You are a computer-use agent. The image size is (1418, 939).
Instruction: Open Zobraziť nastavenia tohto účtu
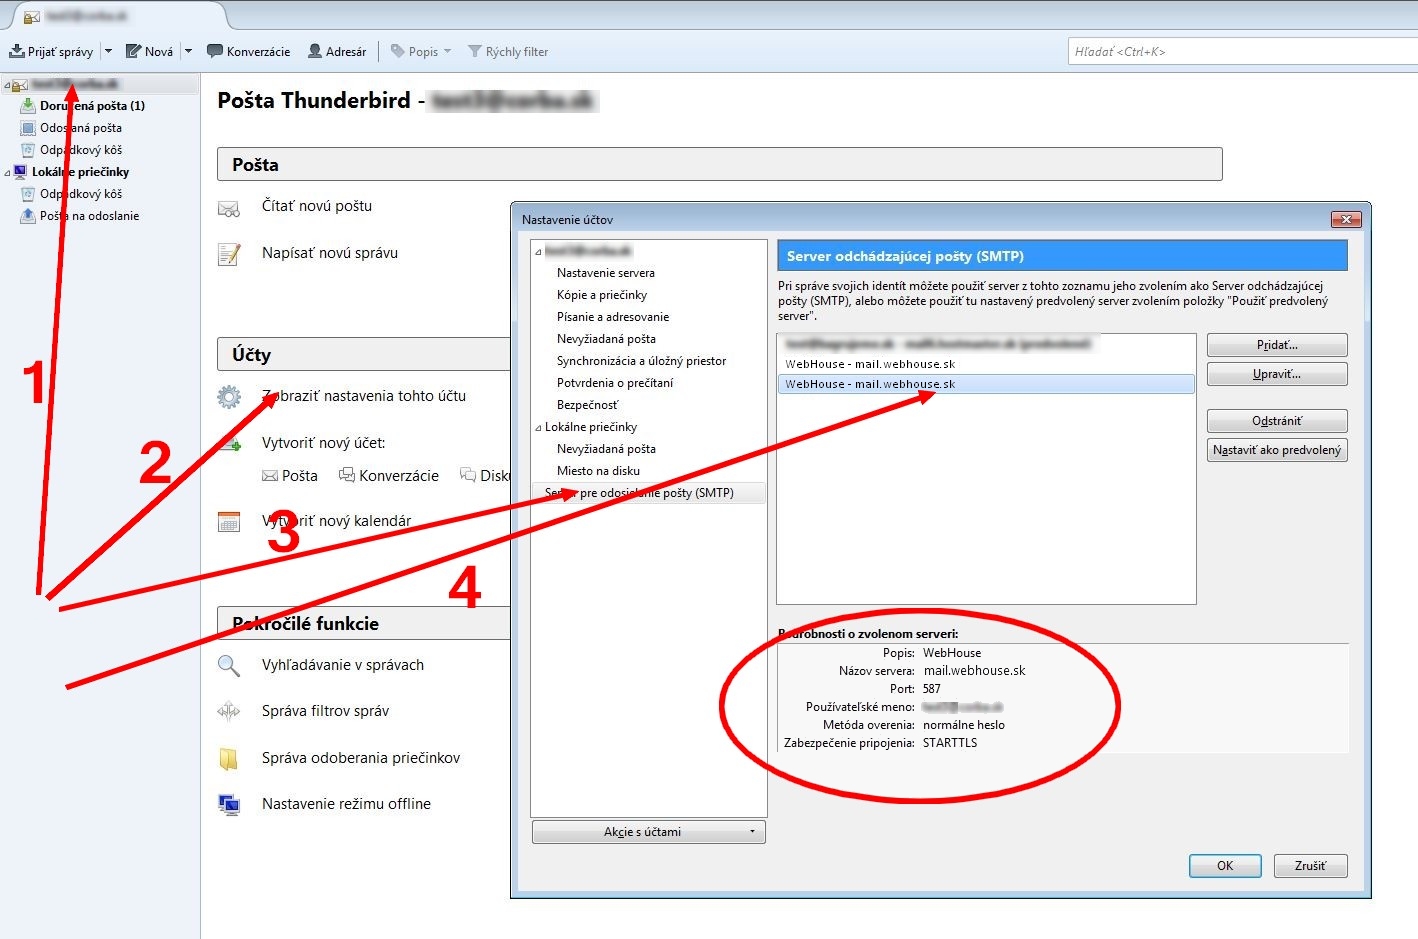pyautogui.click(x=364, y=395)
